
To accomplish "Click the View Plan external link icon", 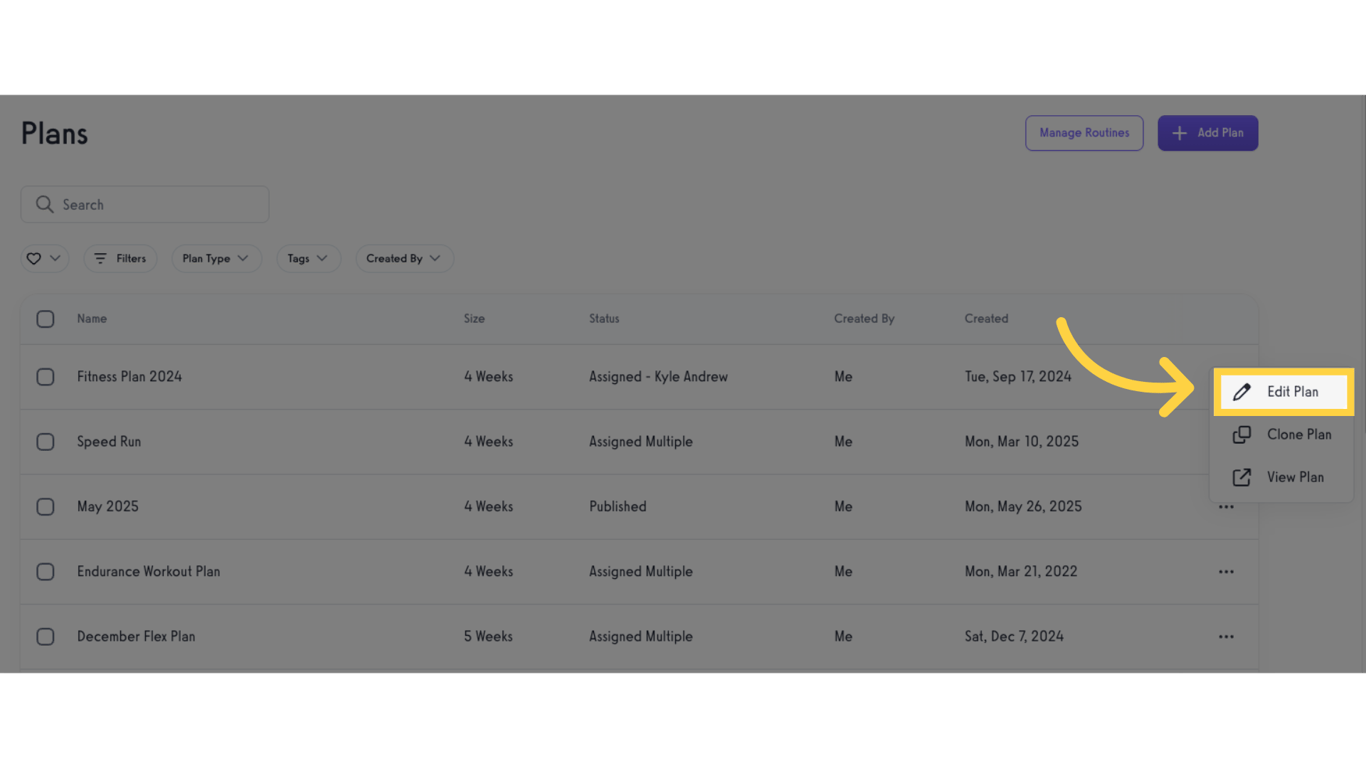I will (x=1242, y=477).
